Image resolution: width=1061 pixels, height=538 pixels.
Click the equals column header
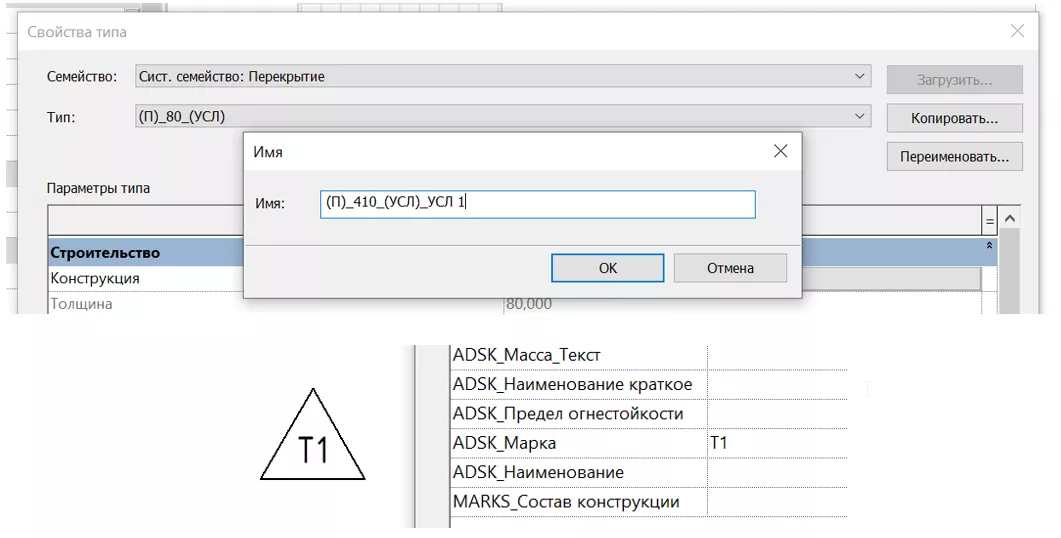(x=989, y=220)
